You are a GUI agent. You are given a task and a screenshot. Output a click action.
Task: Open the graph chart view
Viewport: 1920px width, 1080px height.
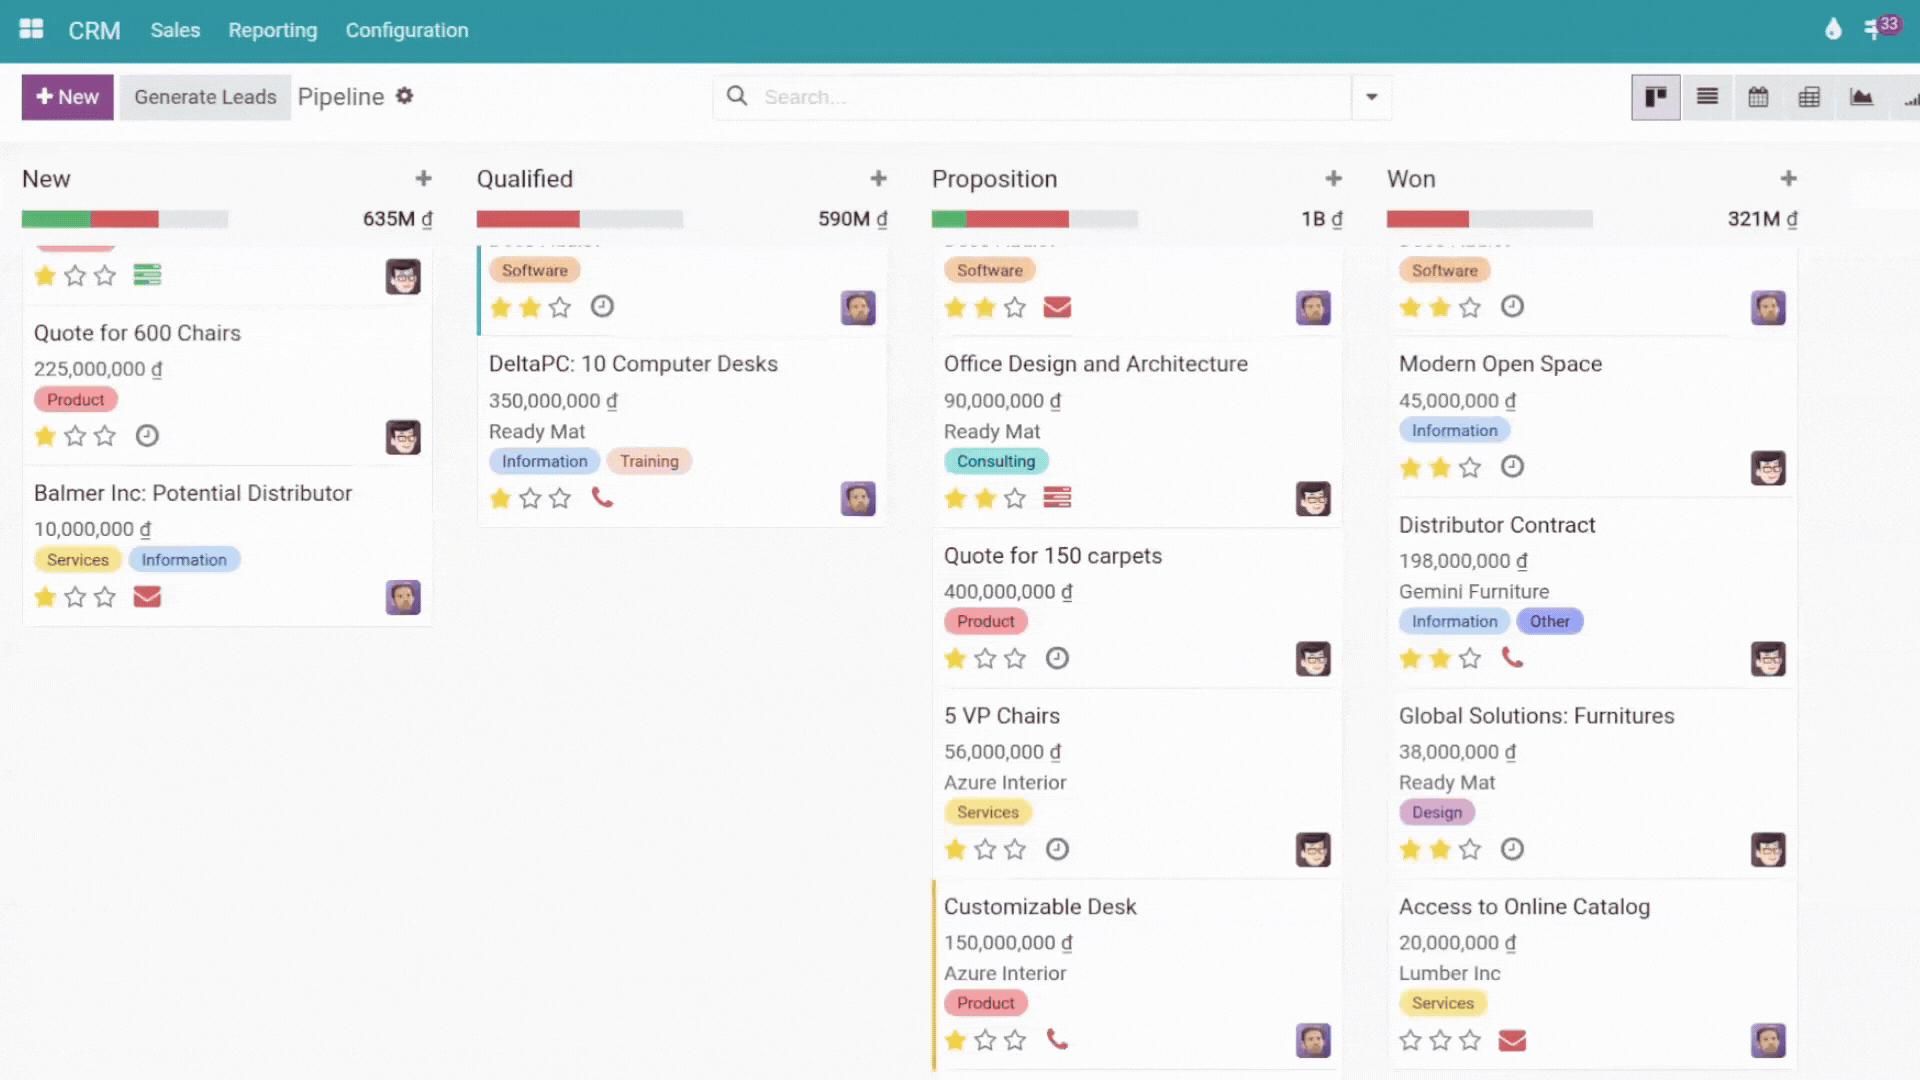[1861, 97]
